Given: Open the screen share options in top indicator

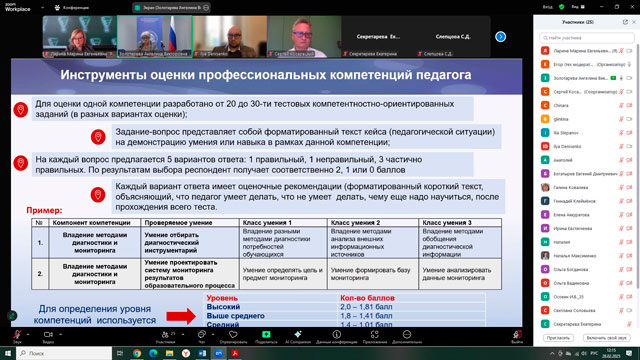Looking at the screenshot, I should click(206, 7).
